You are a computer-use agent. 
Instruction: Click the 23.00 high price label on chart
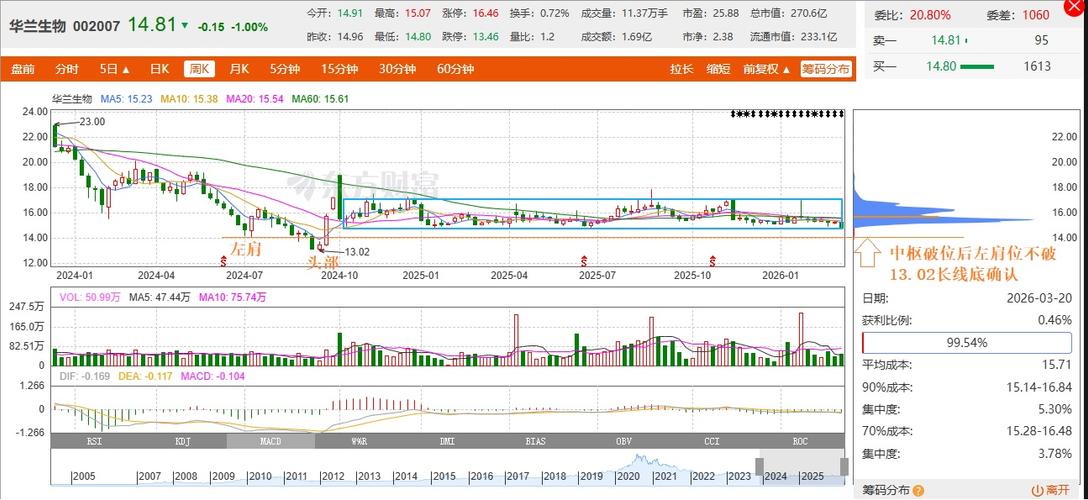pos(92,121)
